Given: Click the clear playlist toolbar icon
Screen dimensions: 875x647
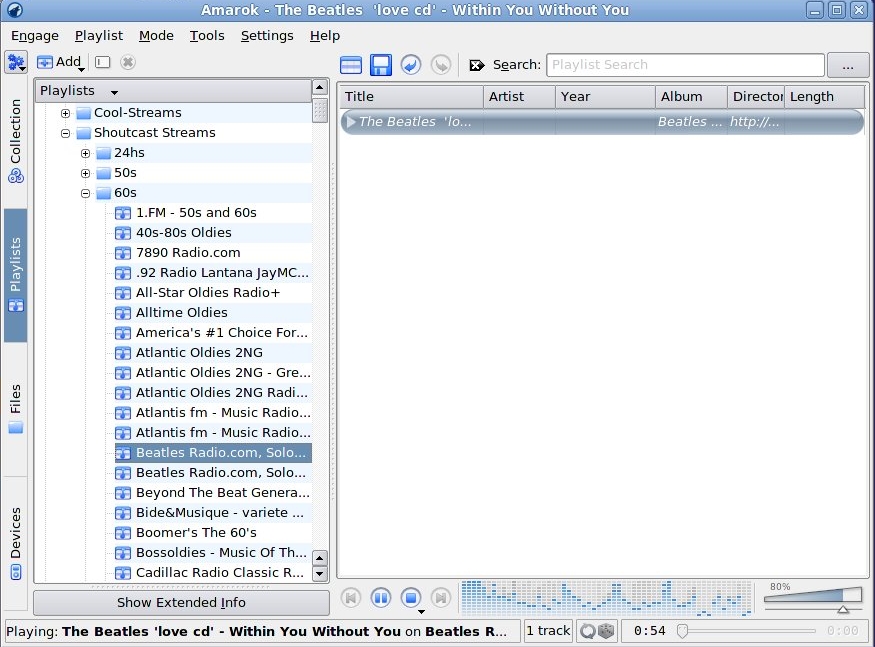Looking at the screenshot, I should (350, 65).
